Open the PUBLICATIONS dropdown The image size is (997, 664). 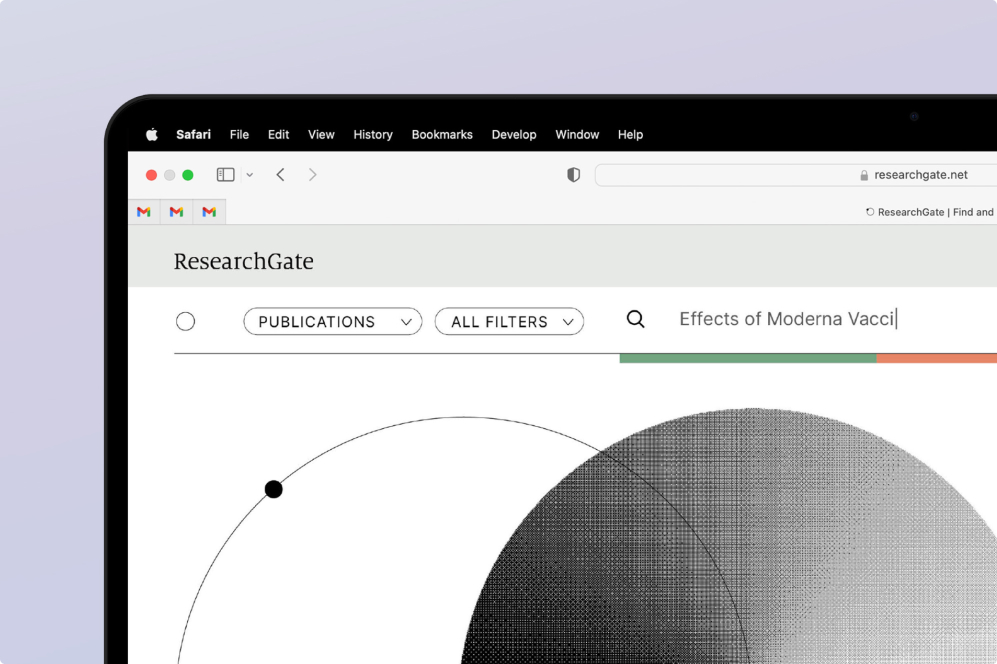tap(333, 321)
